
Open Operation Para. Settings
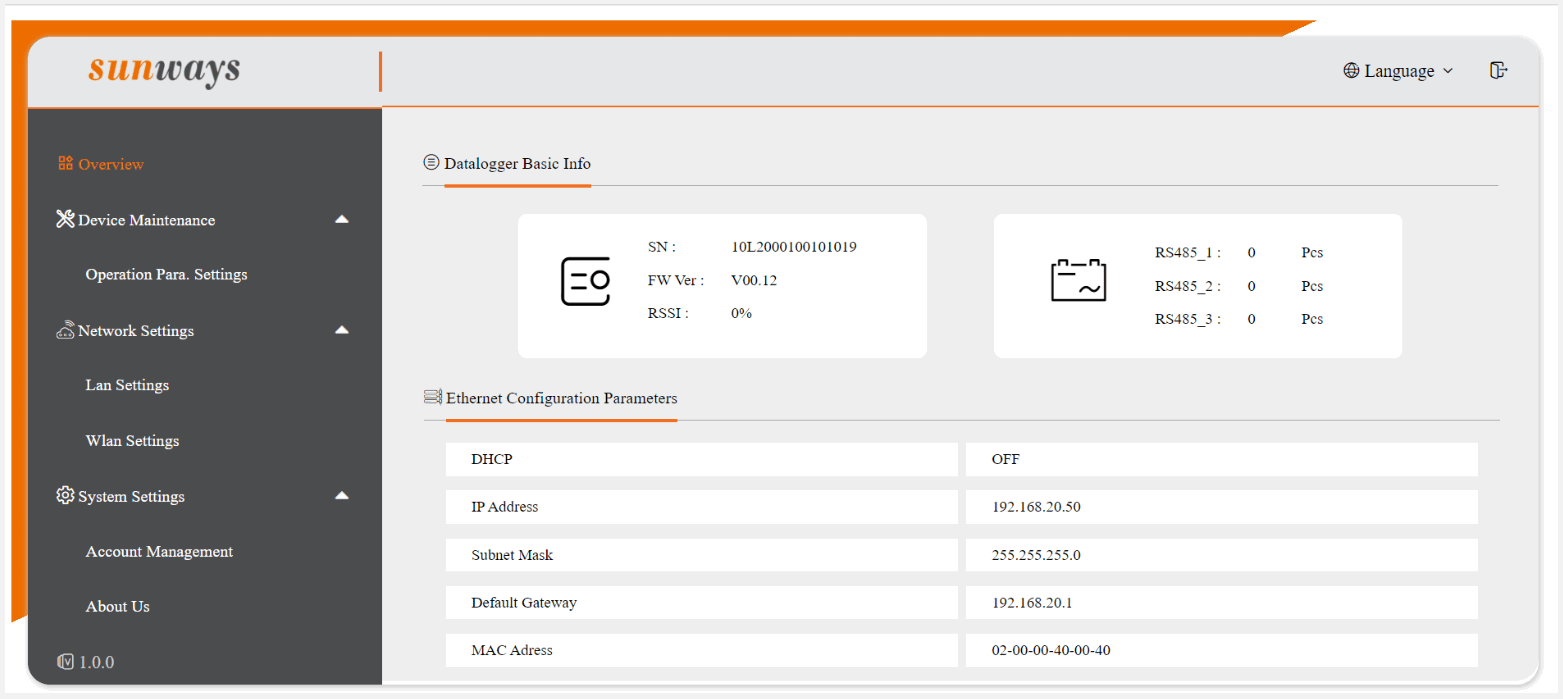click(x=166, y=274)
